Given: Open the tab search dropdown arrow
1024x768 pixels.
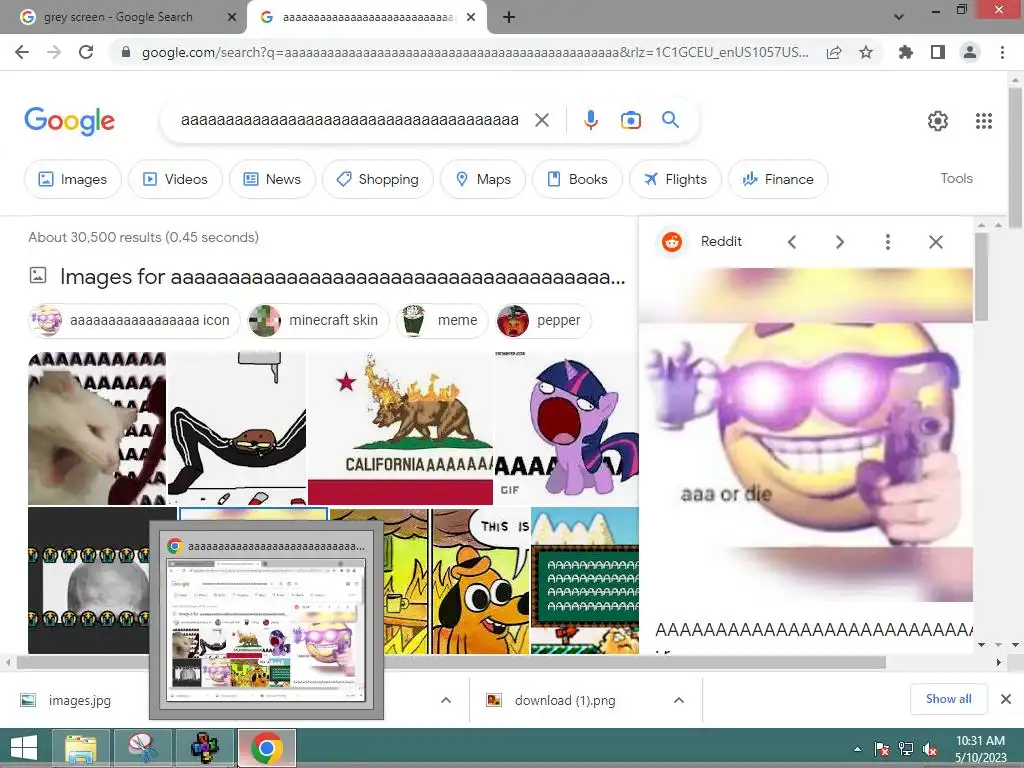Looking at the screenshot, I should [899, 17].
